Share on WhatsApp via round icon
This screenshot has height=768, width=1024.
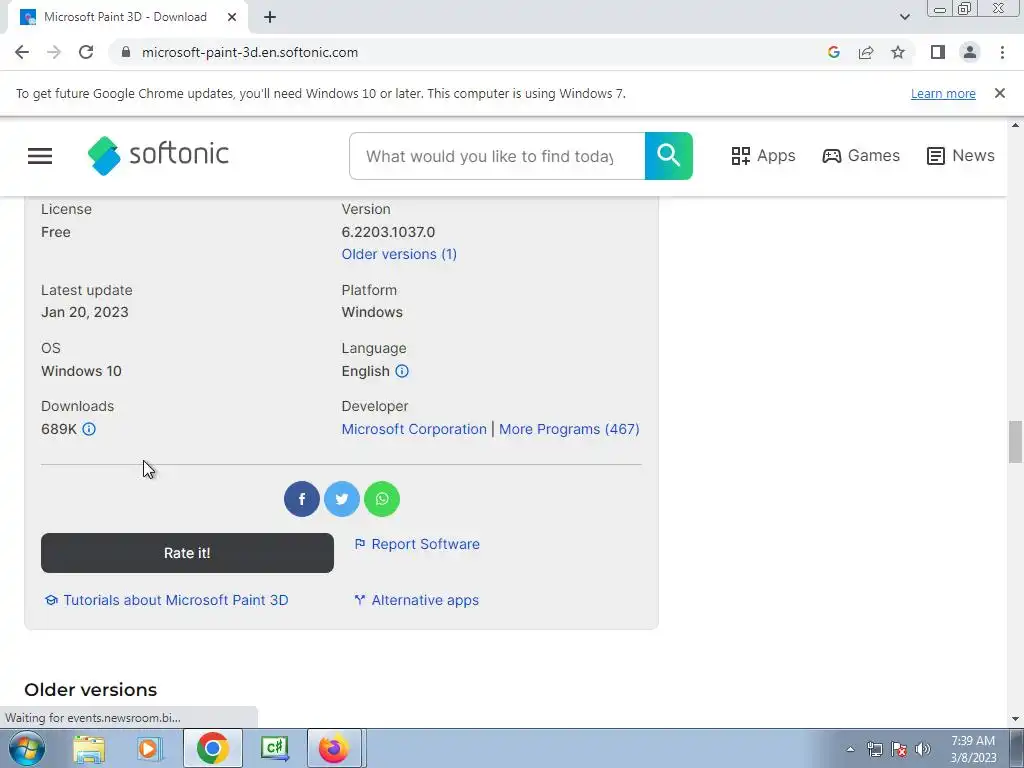pos(382,499)
